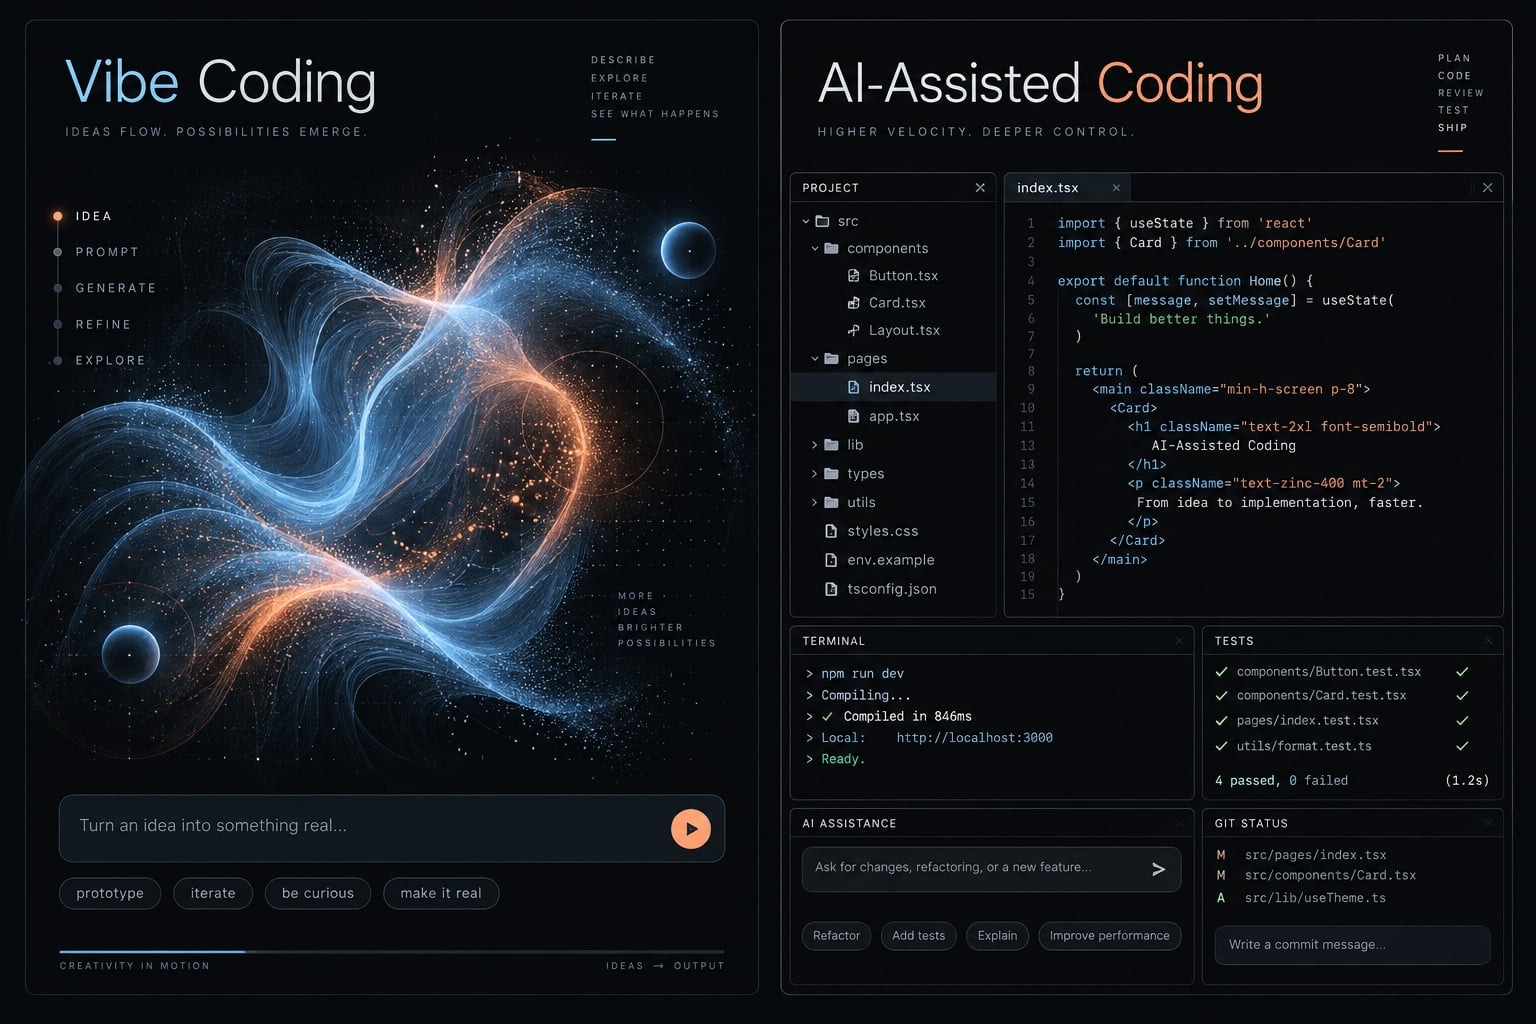Select the PROMPT step dot
Image resolution: width=1536 pixels, height=1024 pixels.
pyautogui.click(x=57, y=252)
